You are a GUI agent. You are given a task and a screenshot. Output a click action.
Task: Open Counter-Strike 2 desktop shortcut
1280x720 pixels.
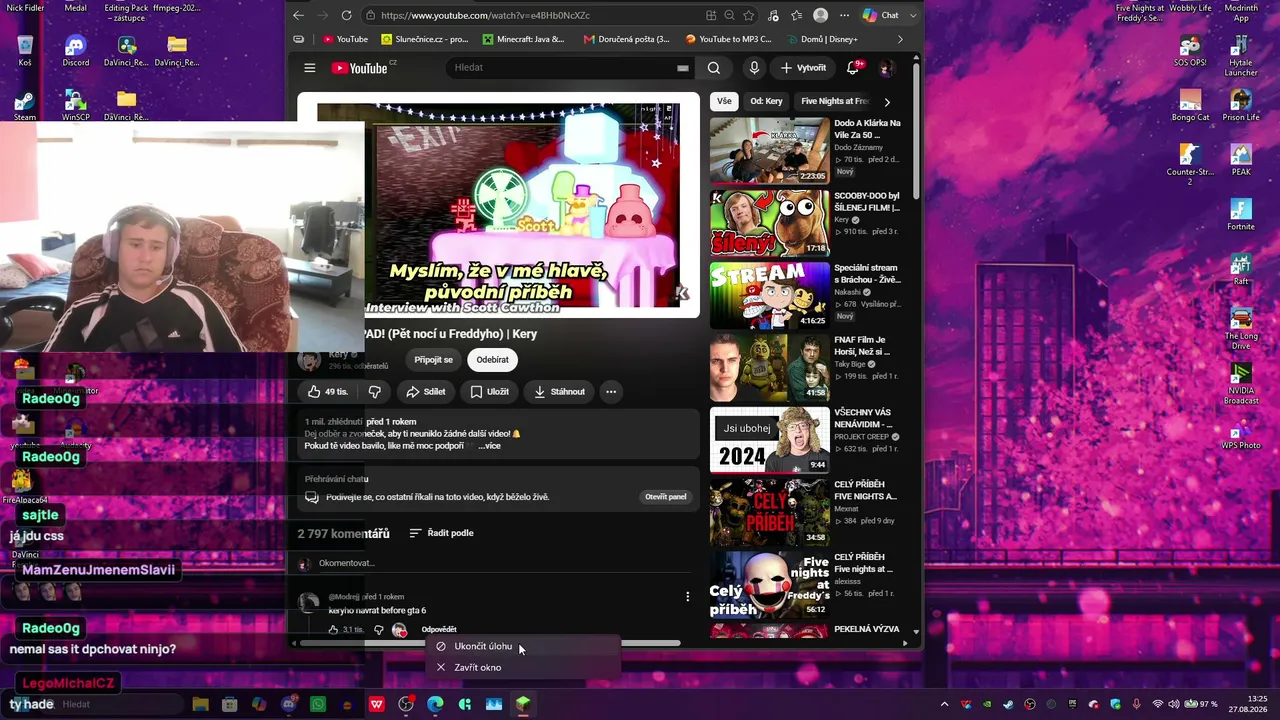(x=1190, y=165)
